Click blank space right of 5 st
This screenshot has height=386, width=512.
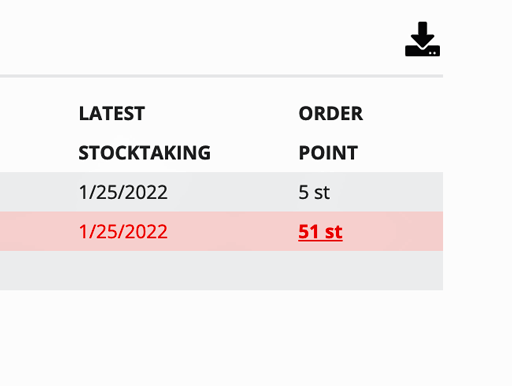[x=387, y=192]
